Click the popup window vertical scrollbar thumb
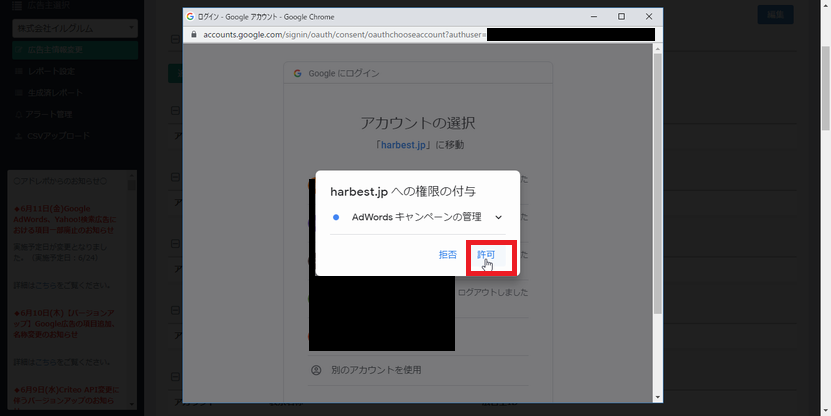831x416 pixels. (658, 183)
